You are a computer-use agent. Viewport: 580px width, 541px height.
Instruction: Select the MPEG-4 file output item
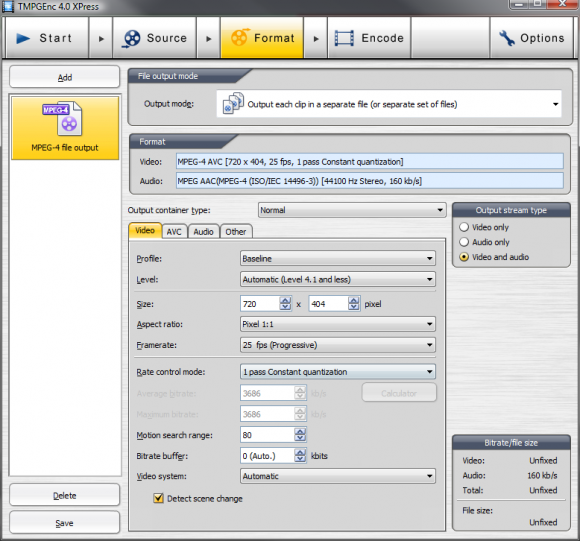pyautogui.click(x=65, y=128)
